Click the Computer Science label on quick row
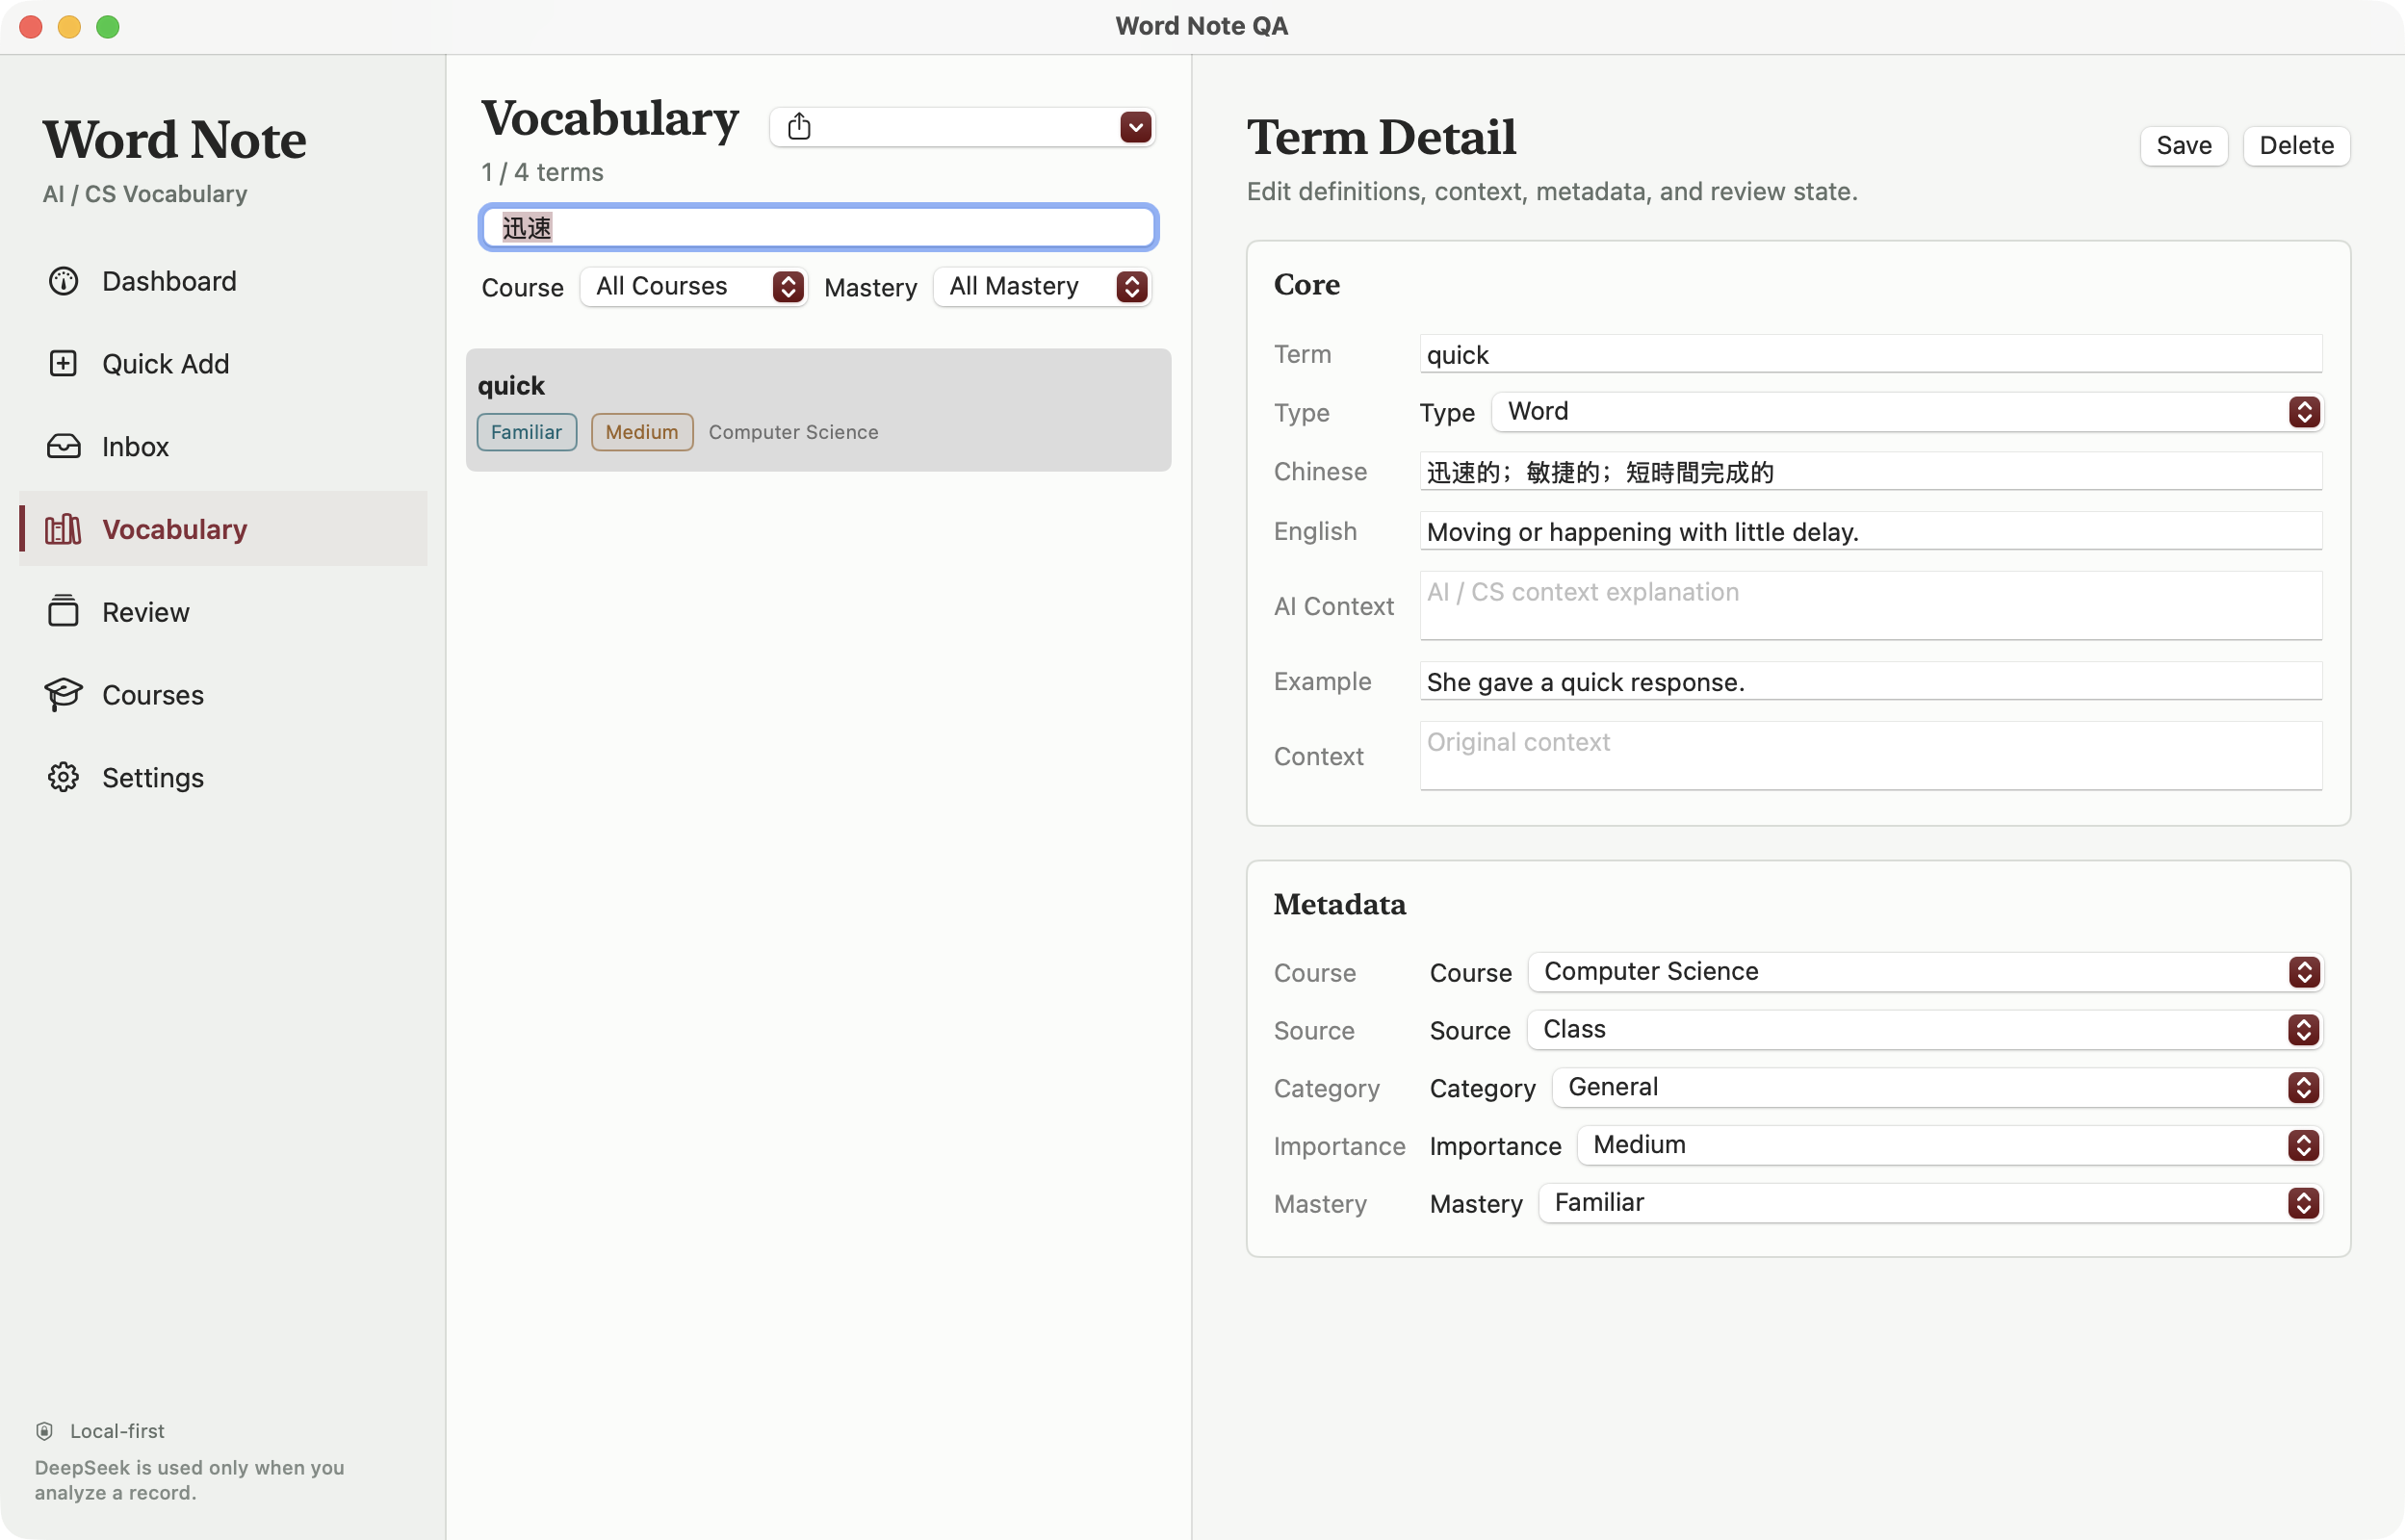Screen dimensions: 2405x1540 794,432
